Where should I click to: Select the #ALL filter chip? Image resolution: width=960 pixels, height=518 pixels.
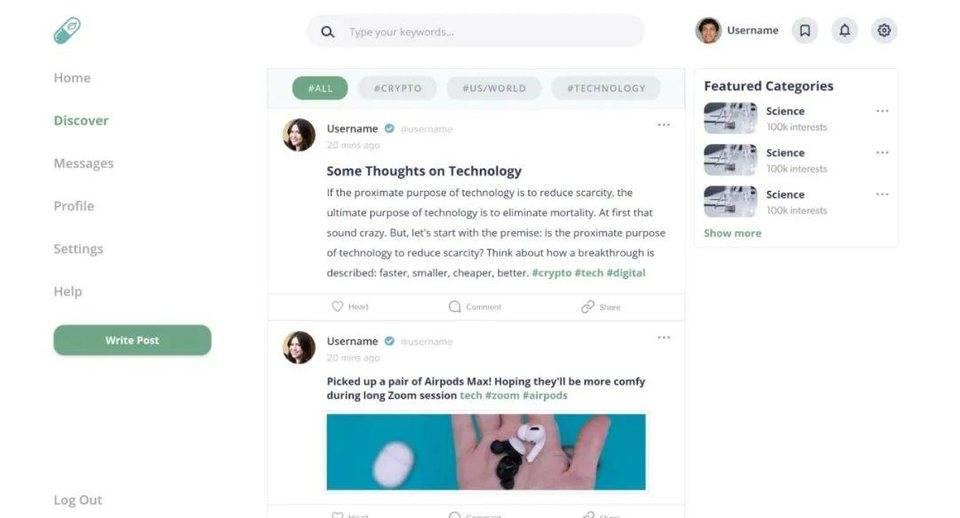[320, 88]
